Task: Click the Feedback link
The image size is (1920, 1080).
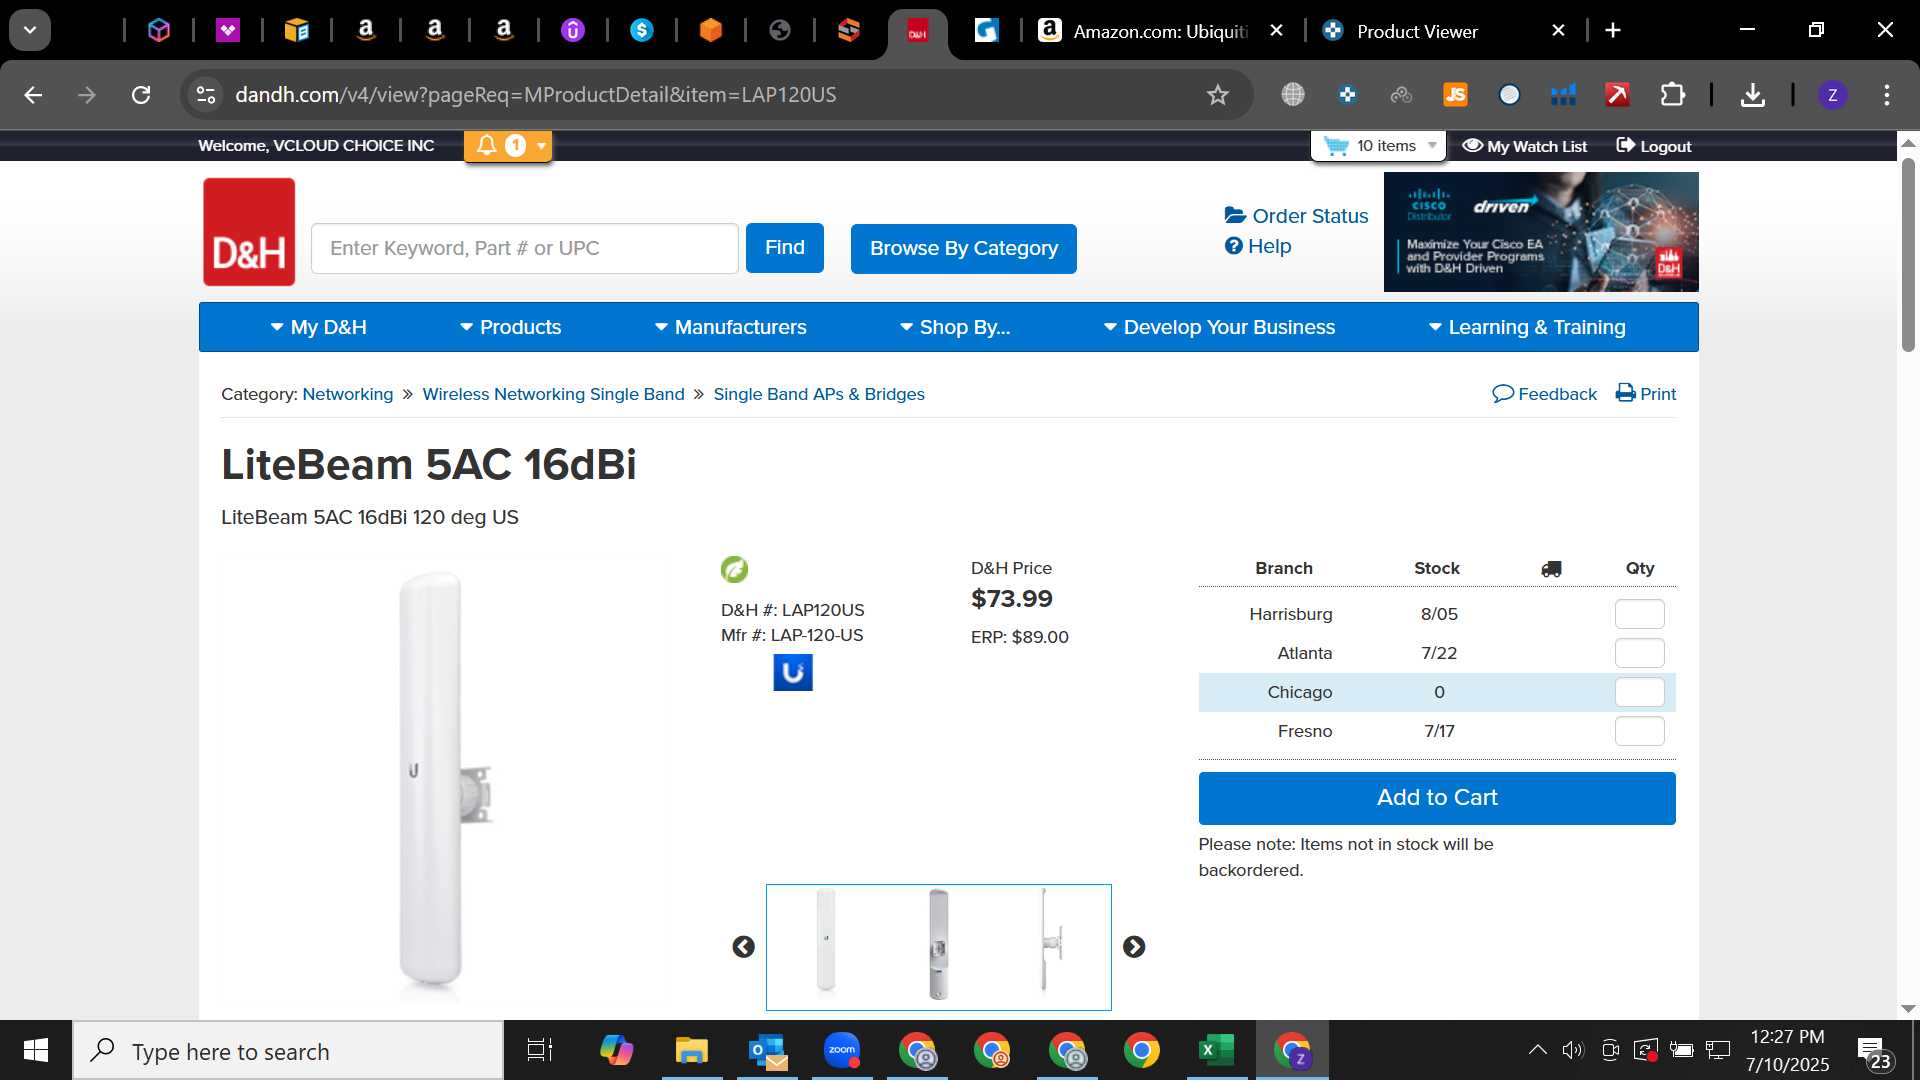Action: coord(1545,394)
